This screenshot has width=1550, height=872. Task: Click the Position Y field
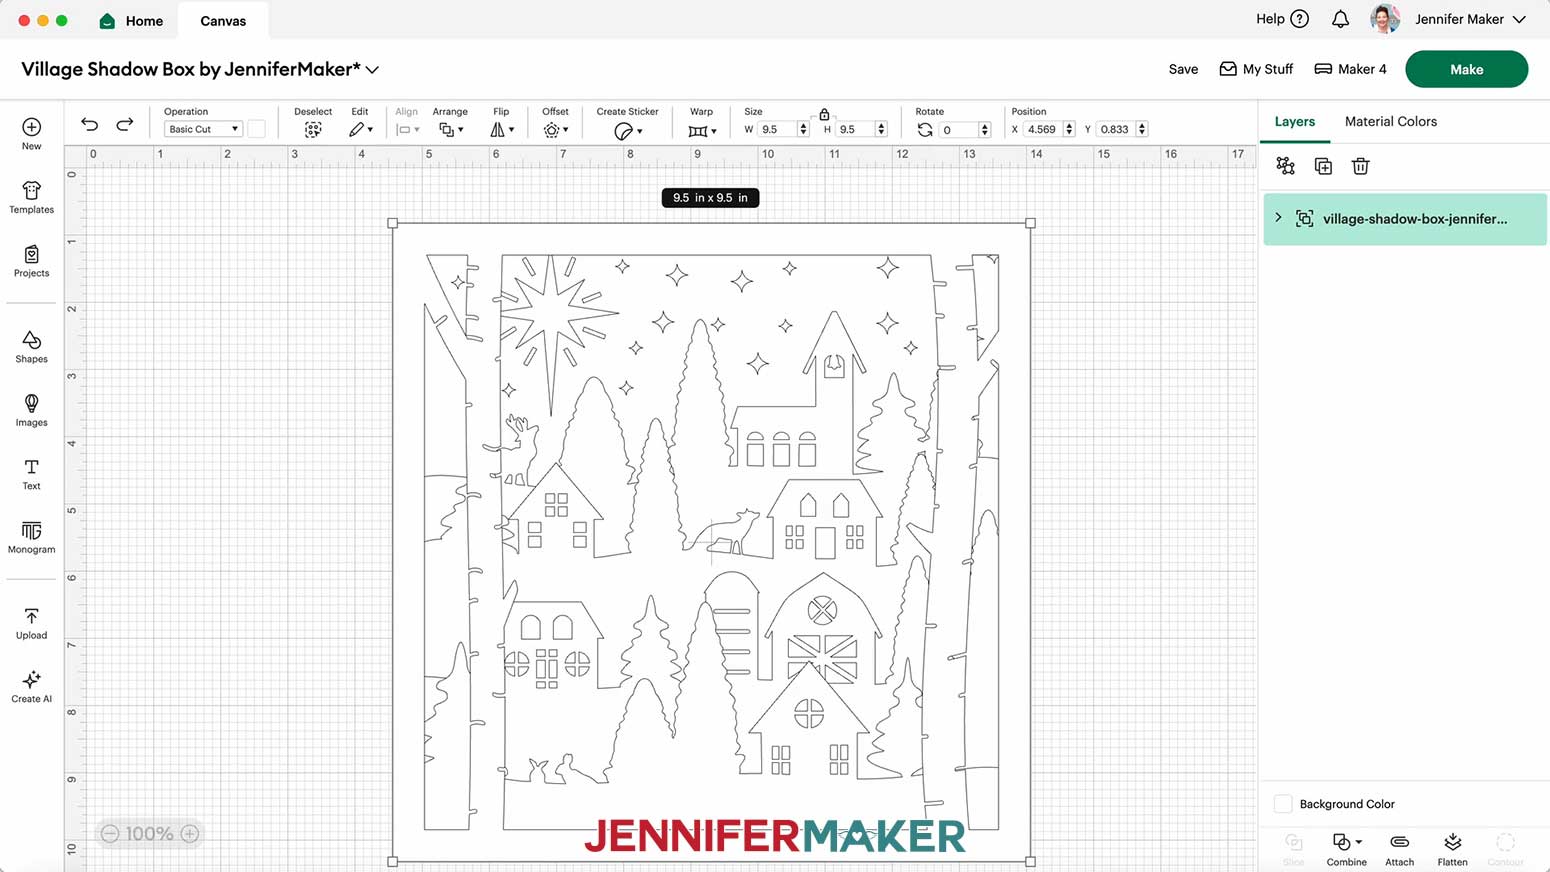pyautogui.click(x=1116, y=129)
